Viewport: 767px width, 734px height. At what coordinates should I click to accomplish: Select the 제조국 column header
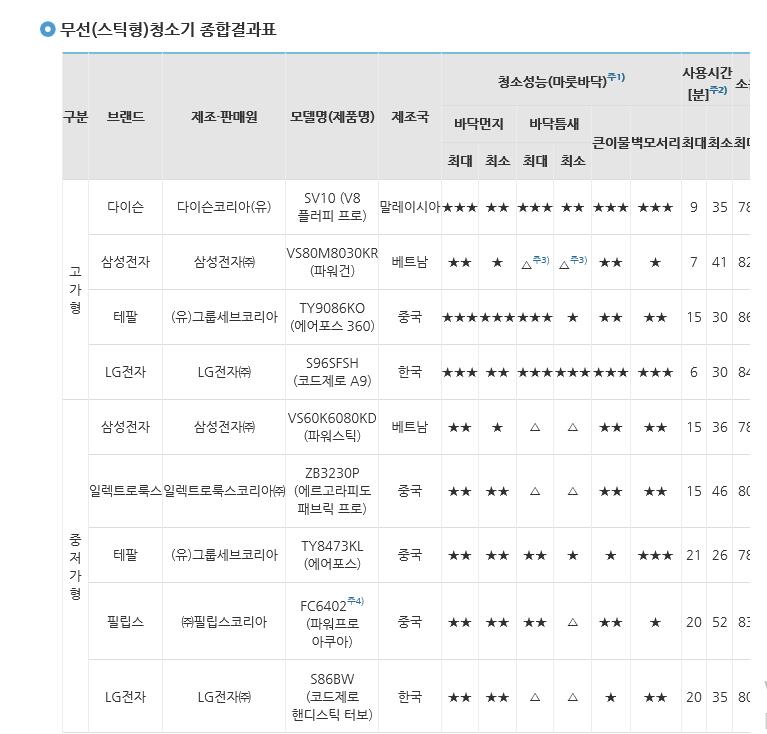410,116
